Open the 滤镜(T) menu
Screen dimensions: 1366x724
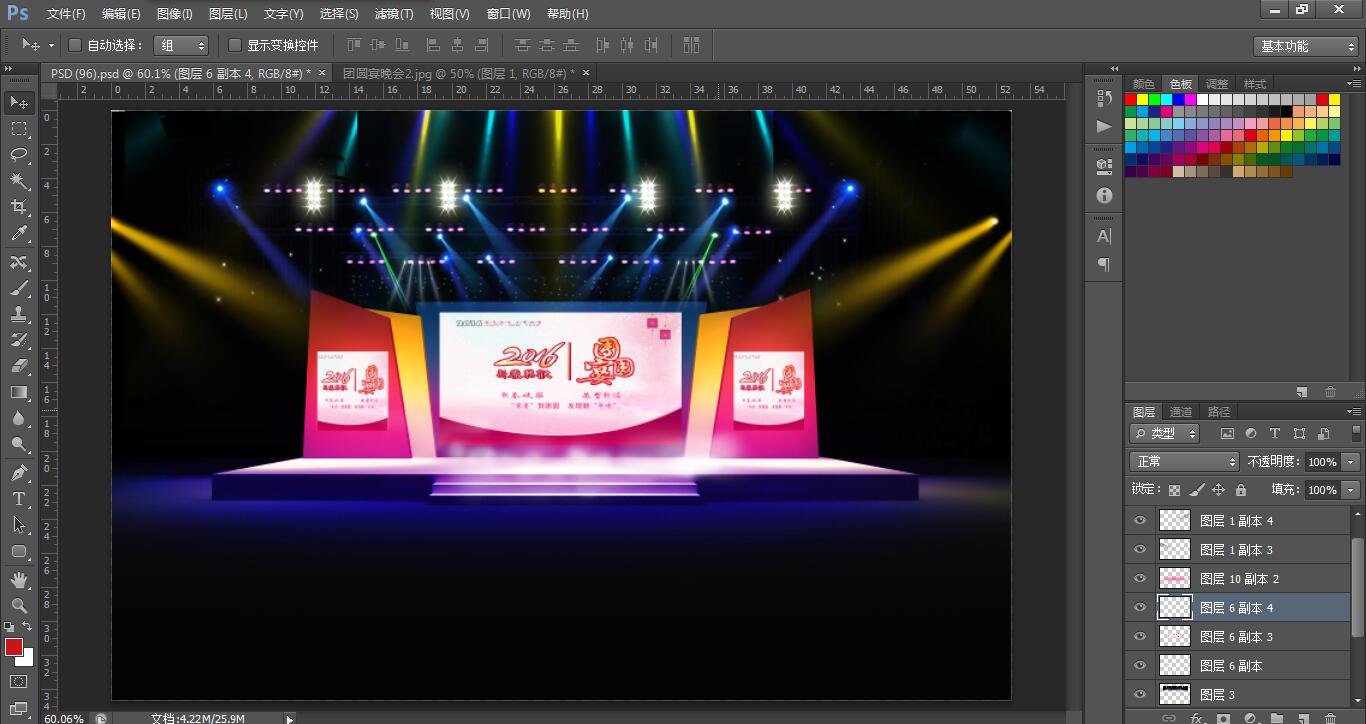click(x=394, y=14)
